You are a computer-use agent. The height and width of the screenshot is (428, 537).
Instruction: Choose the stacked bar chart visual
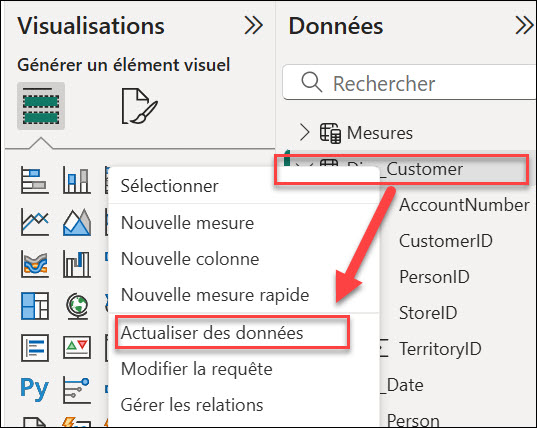(35, 180)
